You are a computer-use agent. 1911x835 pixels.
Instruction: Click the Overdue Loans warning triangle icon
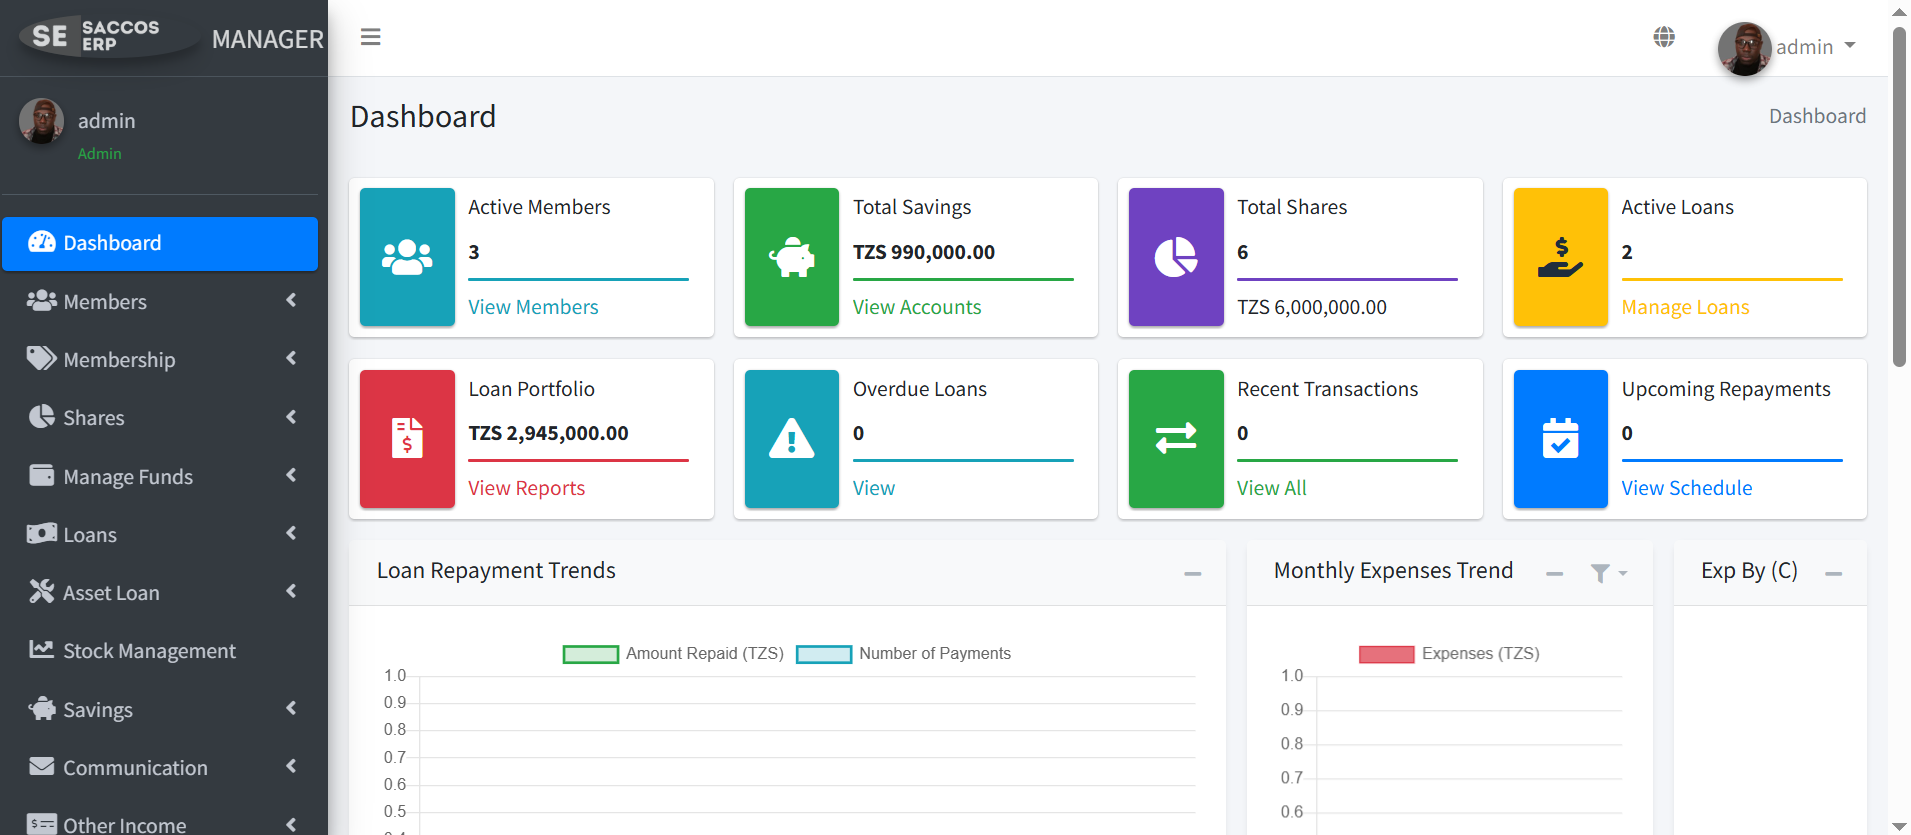tap(791, 439)
